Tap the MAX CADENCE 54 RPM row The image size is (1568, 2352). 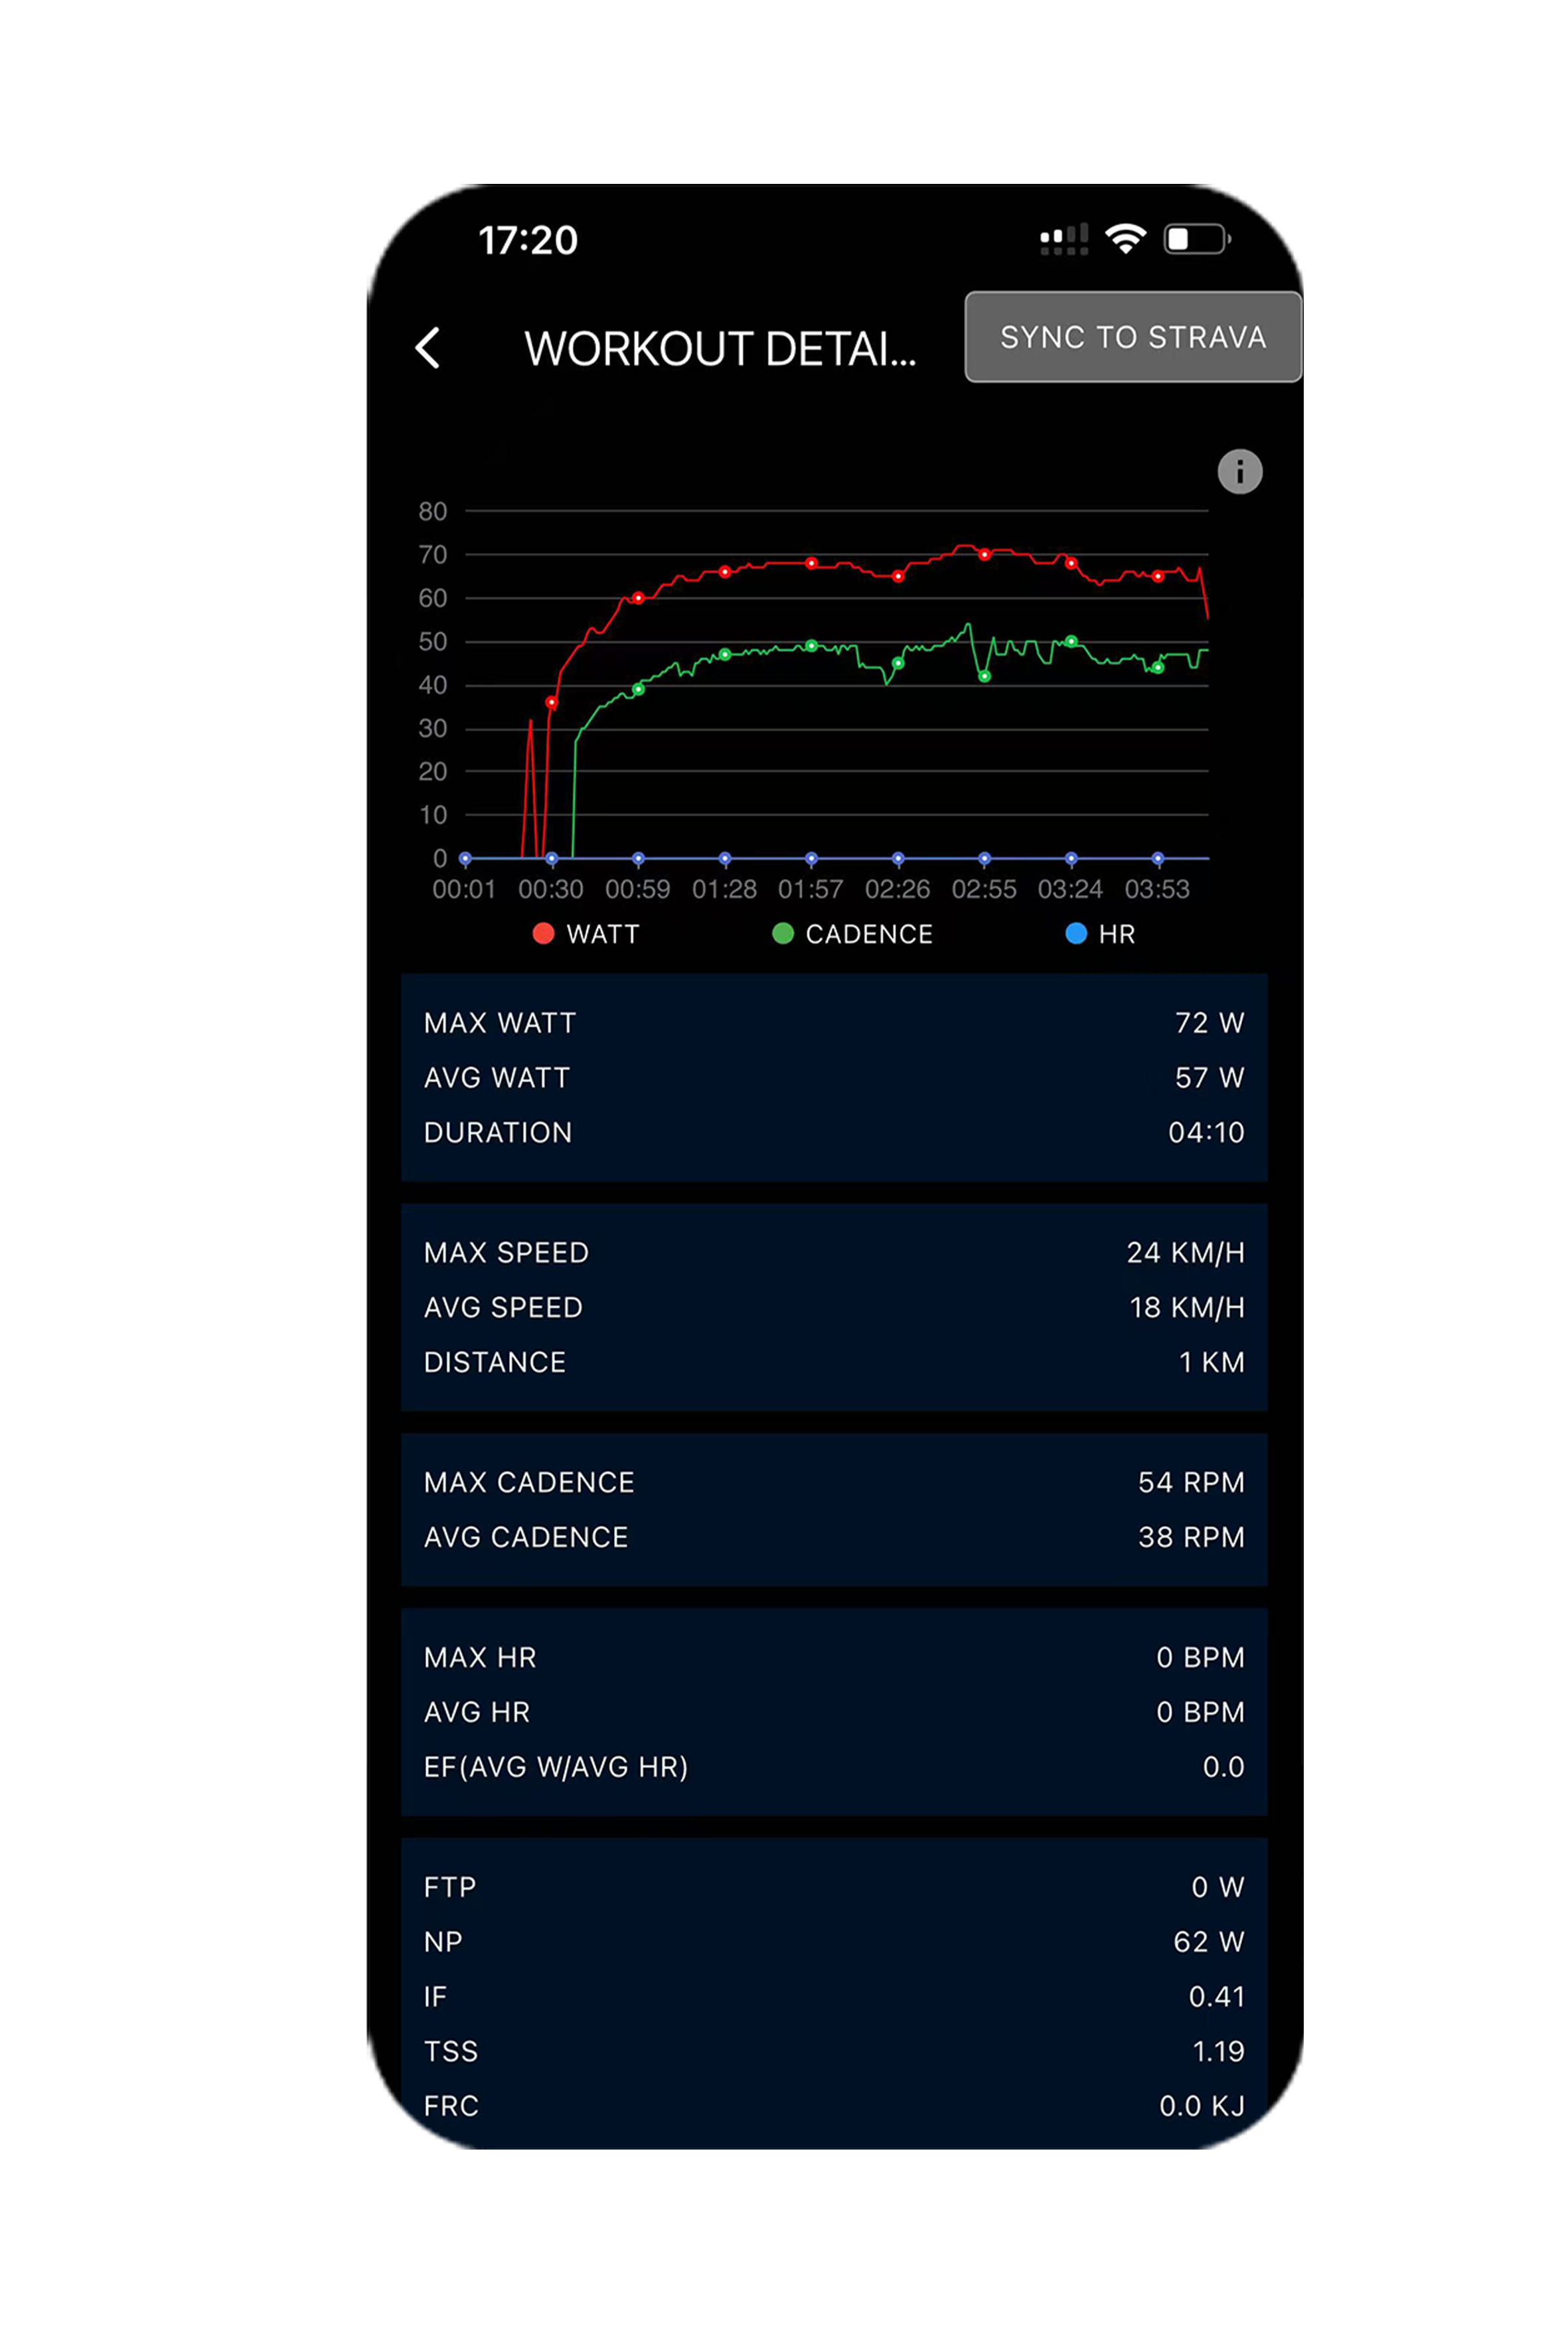pos(833,1482)
